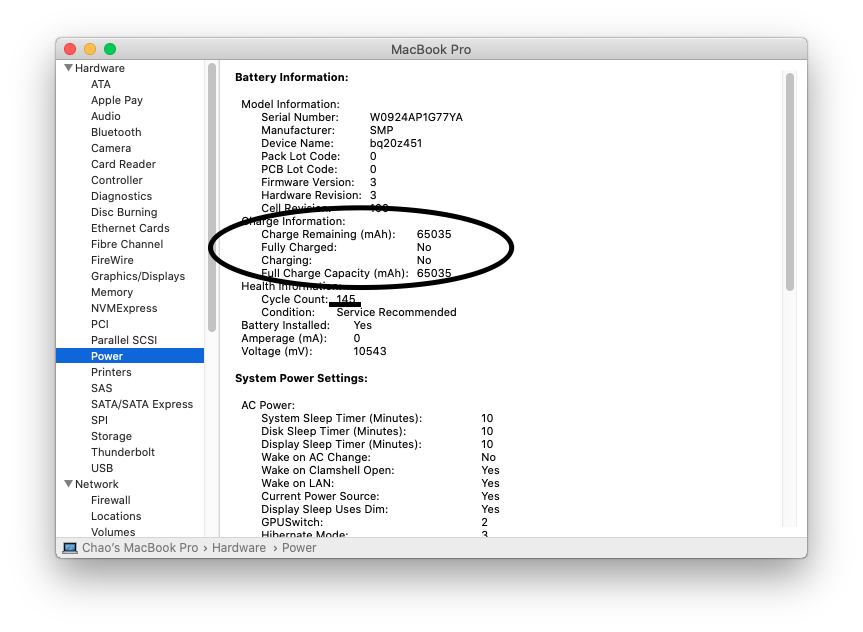Click the Battery Installed label
Image resolution: width=863 pixels, height=632 pixels.
pos(285,325)
